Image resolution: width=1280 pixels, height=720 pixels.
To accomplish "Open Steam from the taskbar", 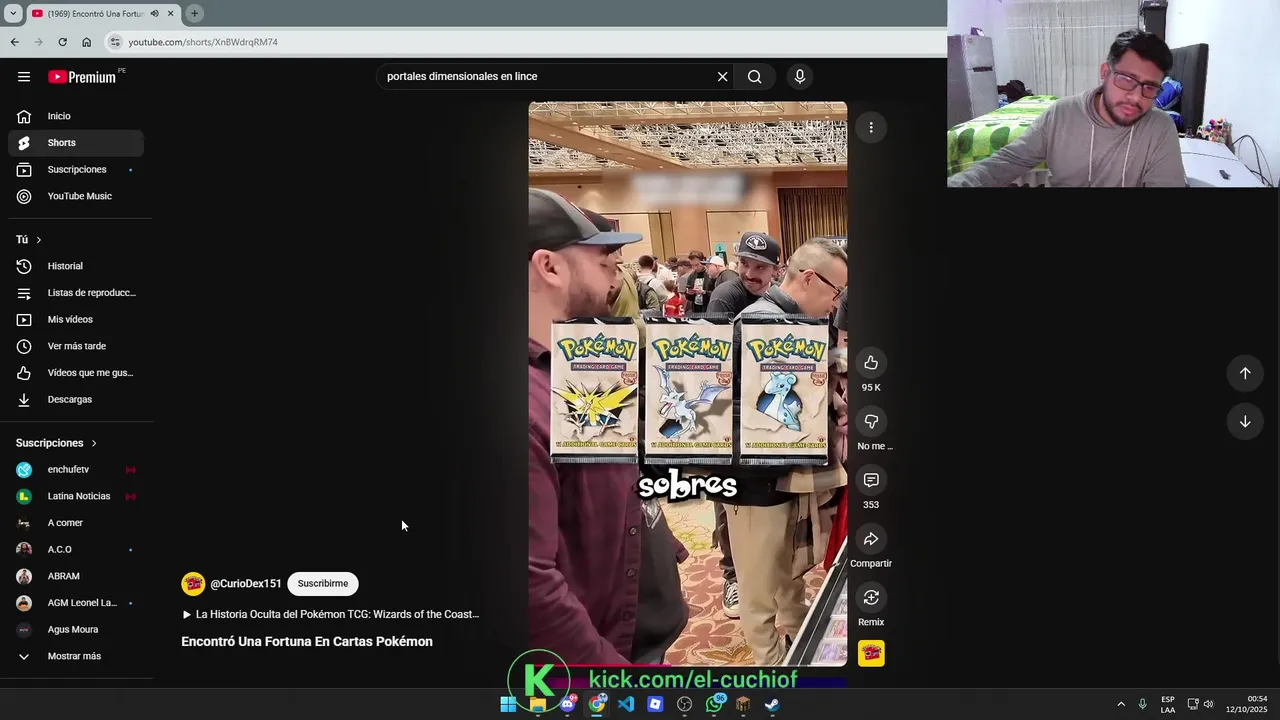I will [x=772, y=704].
